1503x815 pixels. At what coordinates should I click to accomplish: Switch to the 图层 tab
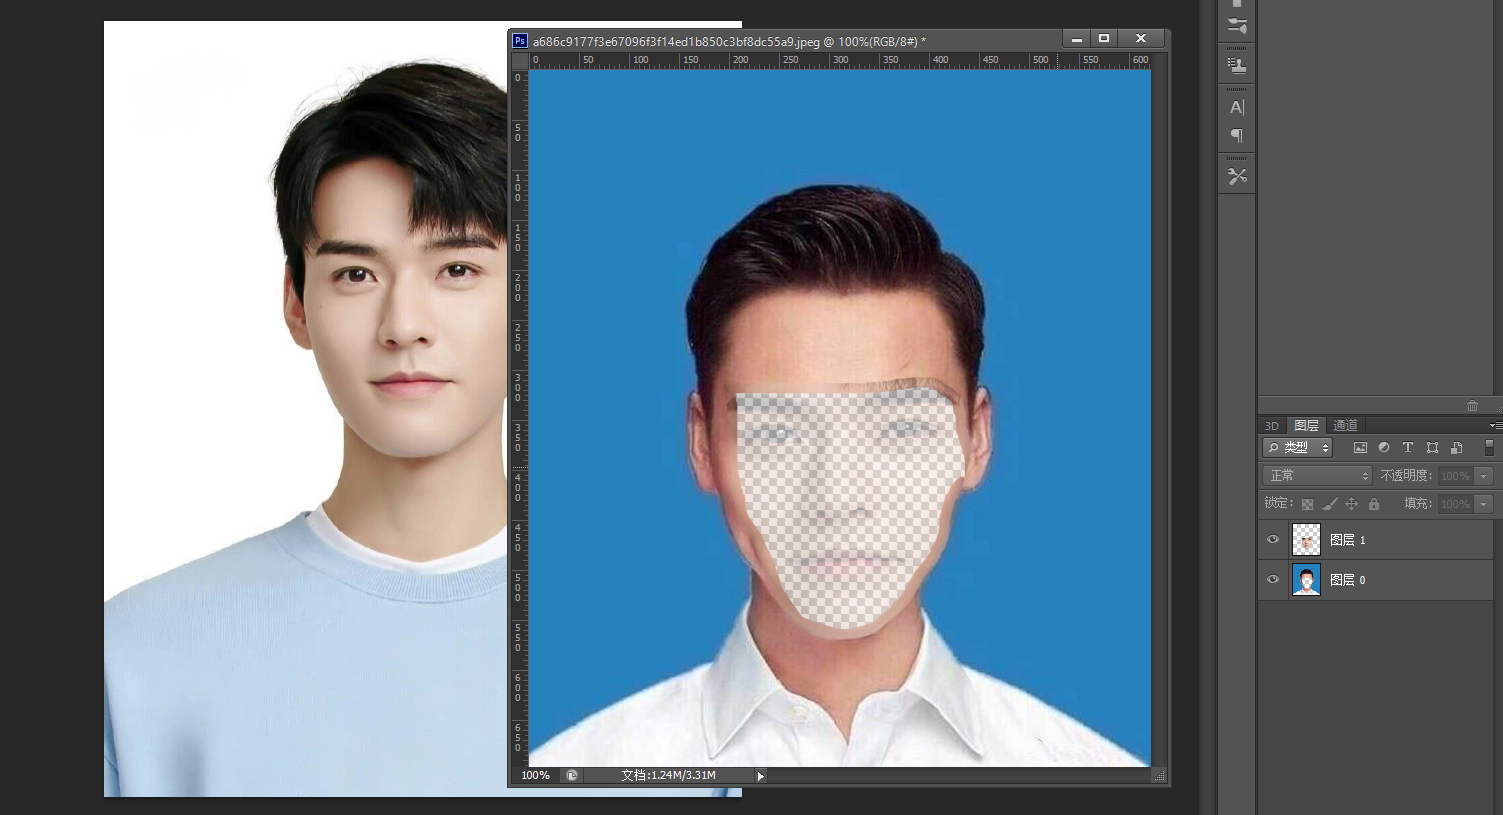1306,426
